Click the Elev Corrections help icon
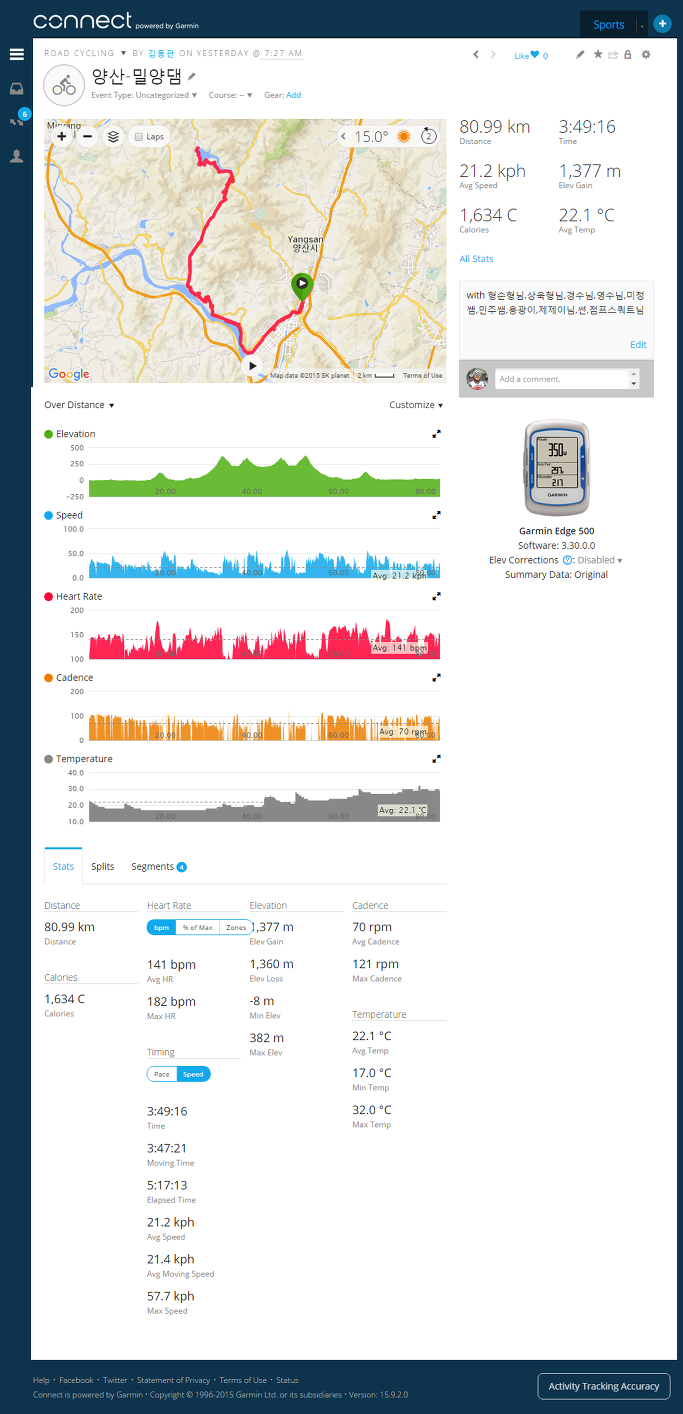 (567, 561)
